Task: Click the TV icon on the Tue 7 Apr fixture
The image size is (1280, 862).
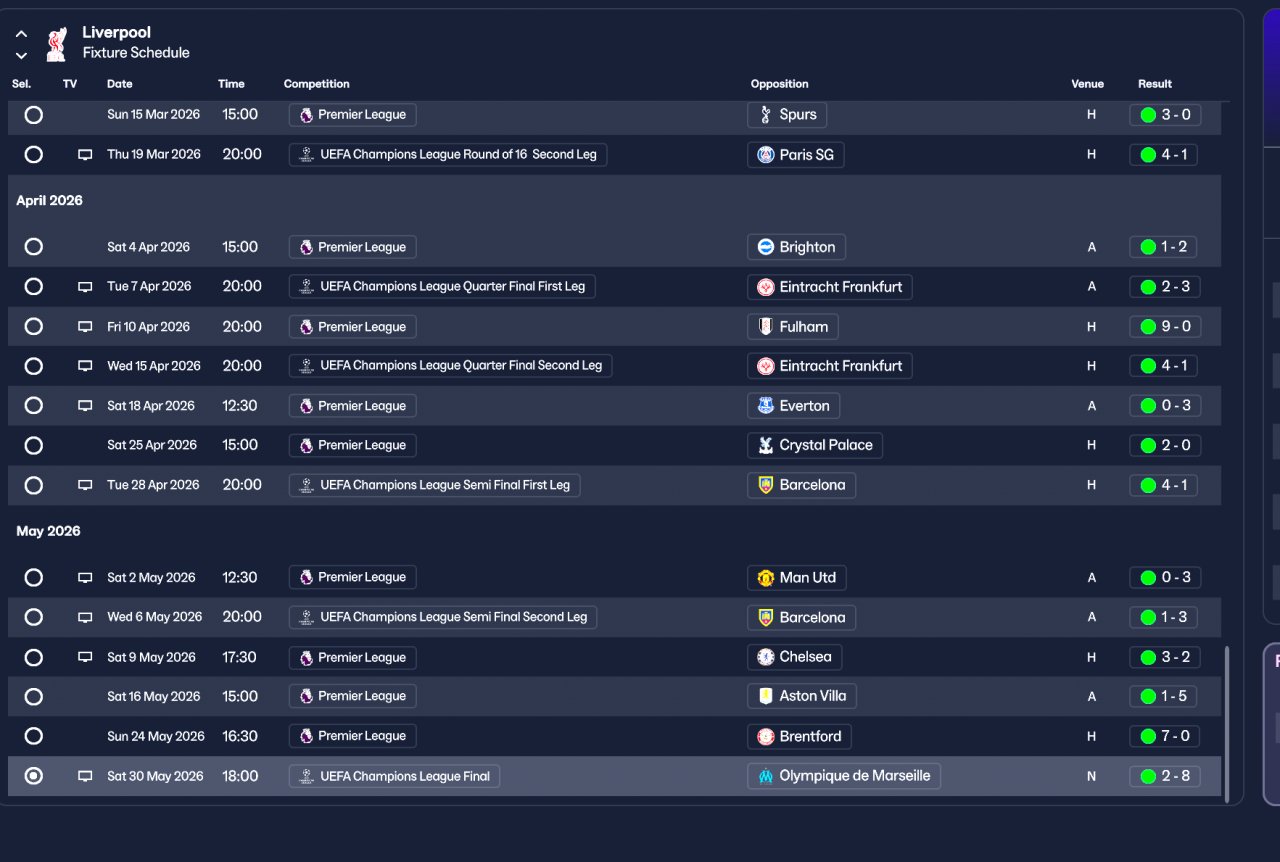Action: click(x=85, y=287)
